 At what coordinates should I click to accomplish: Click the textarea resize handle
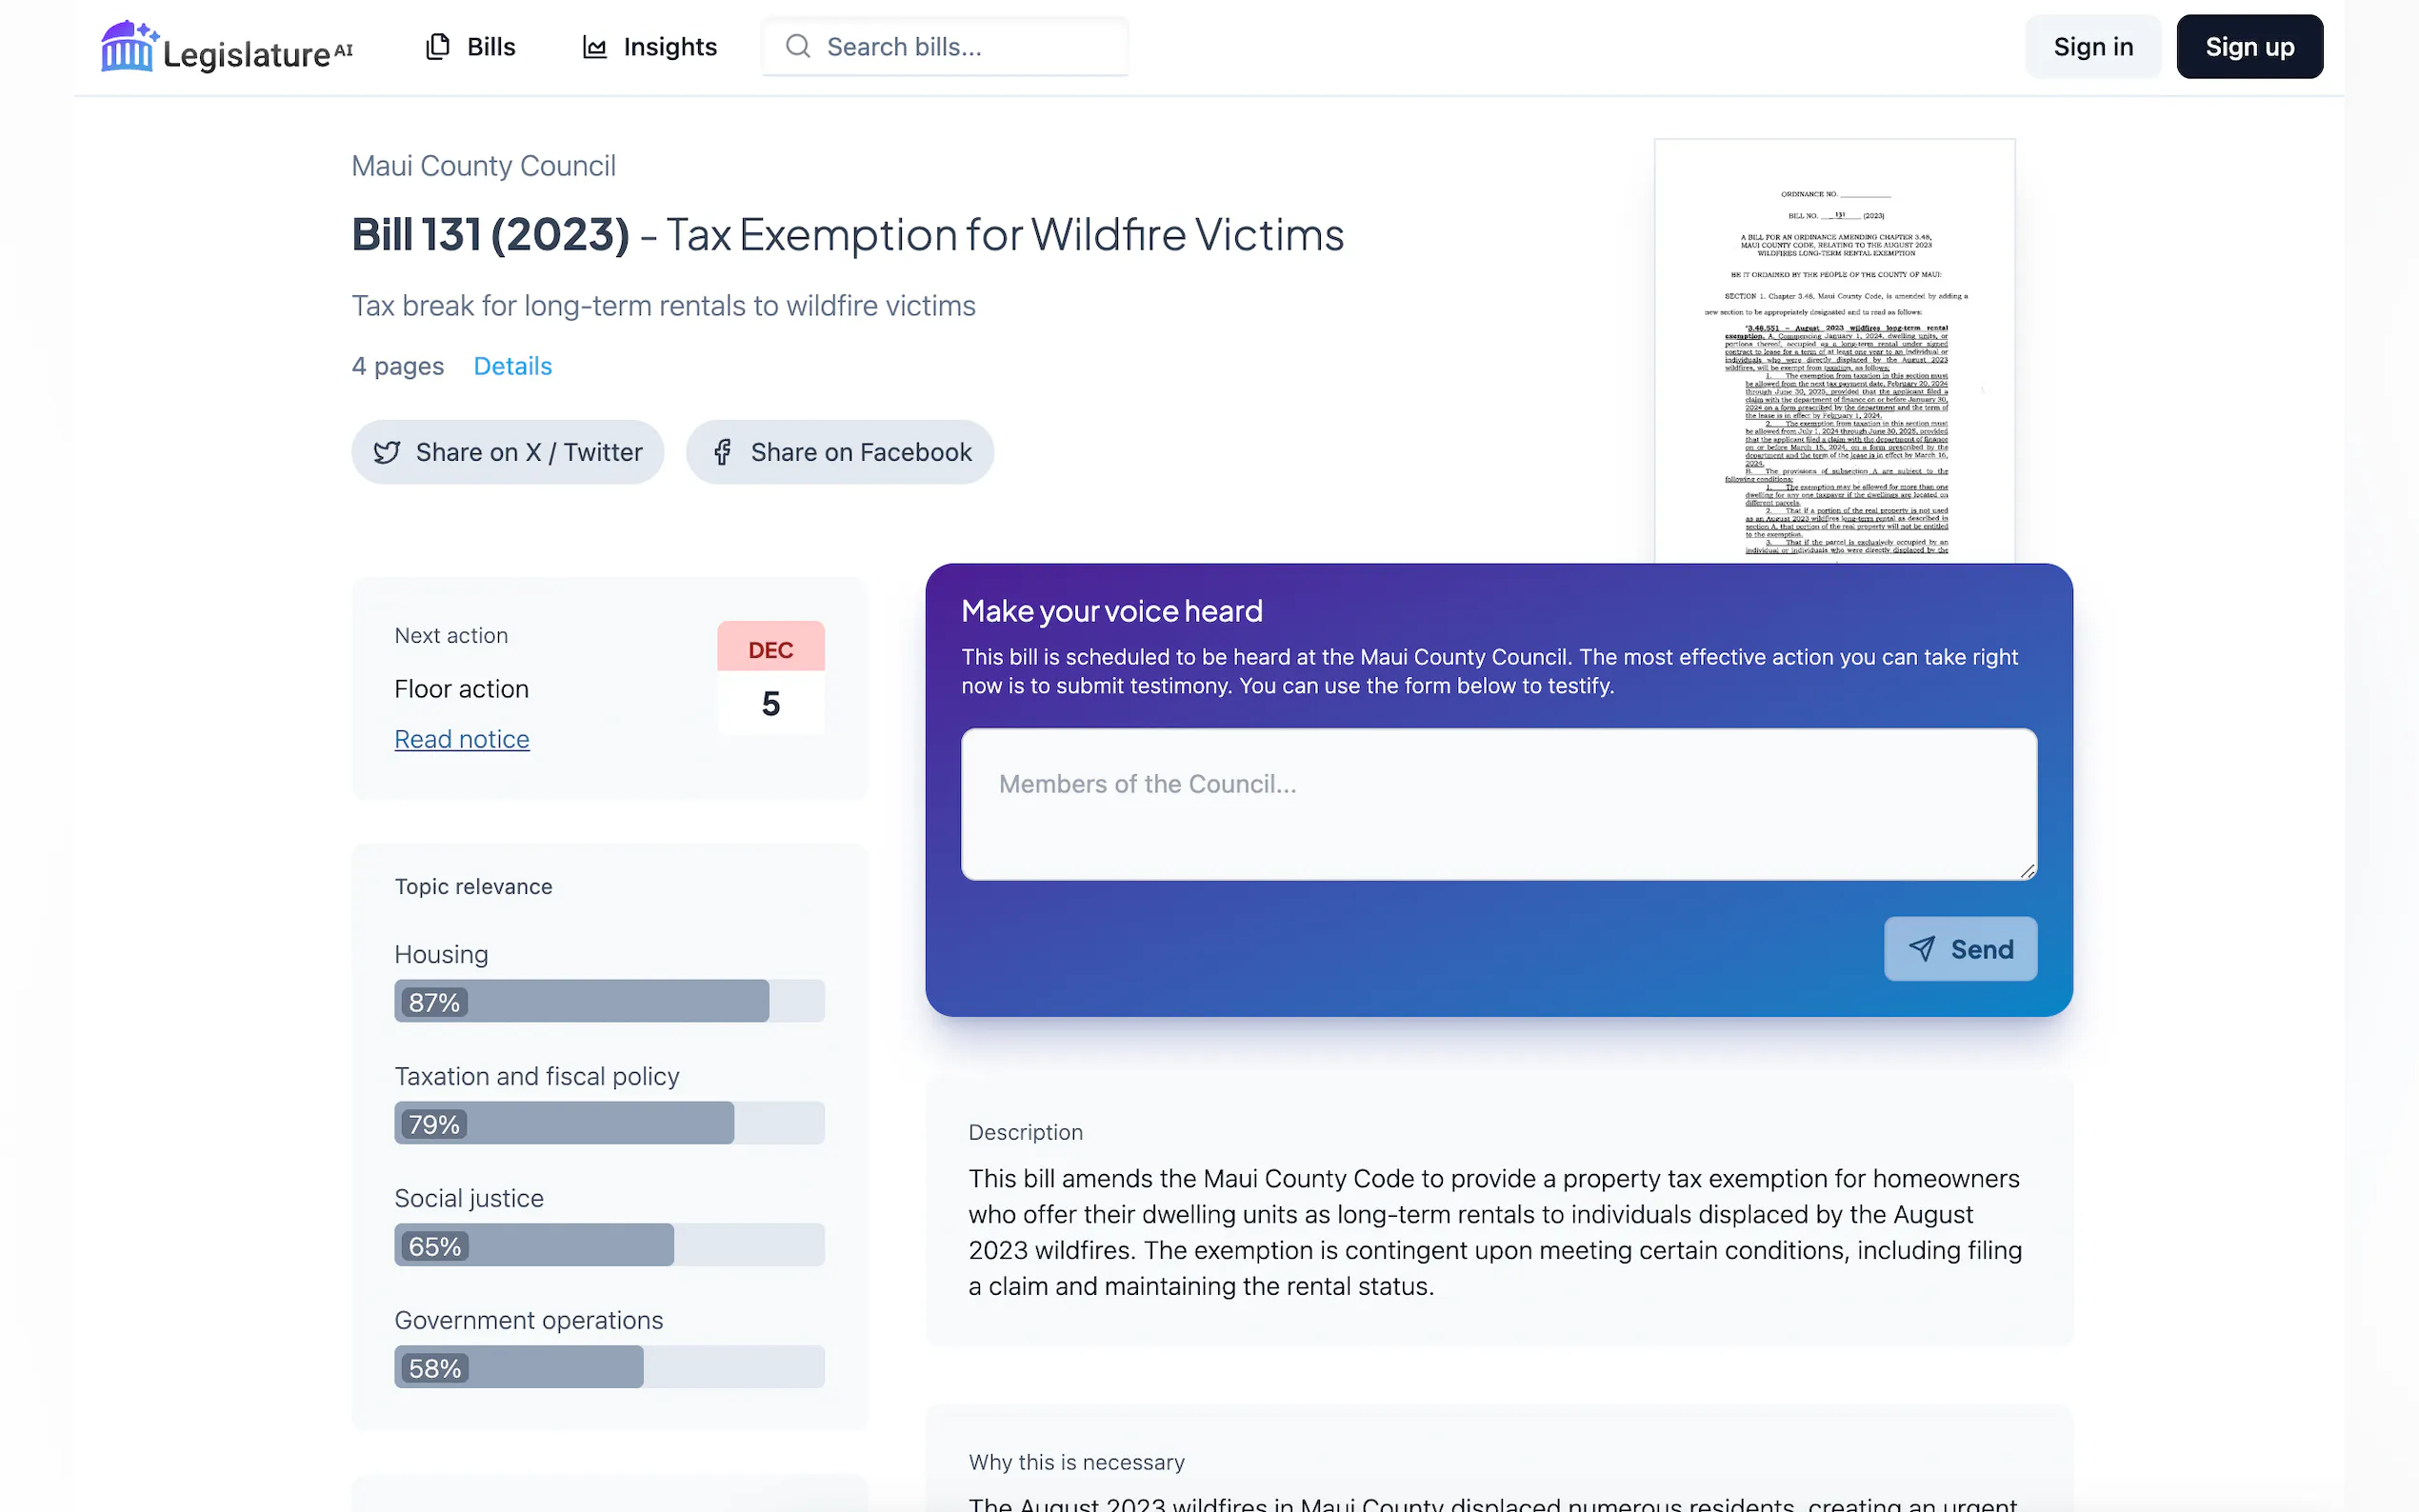(2027, 871)
